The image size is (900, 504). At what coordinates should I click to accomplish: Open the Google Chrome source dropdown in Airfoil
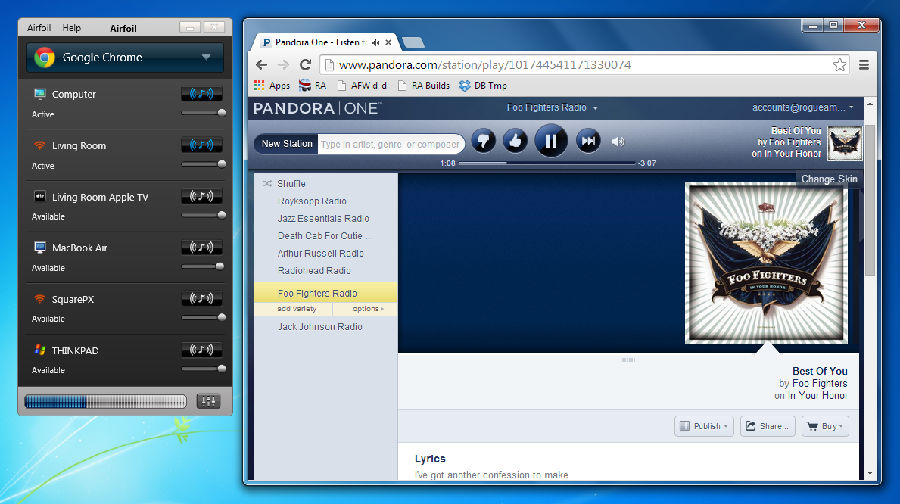tap(125, 57)
